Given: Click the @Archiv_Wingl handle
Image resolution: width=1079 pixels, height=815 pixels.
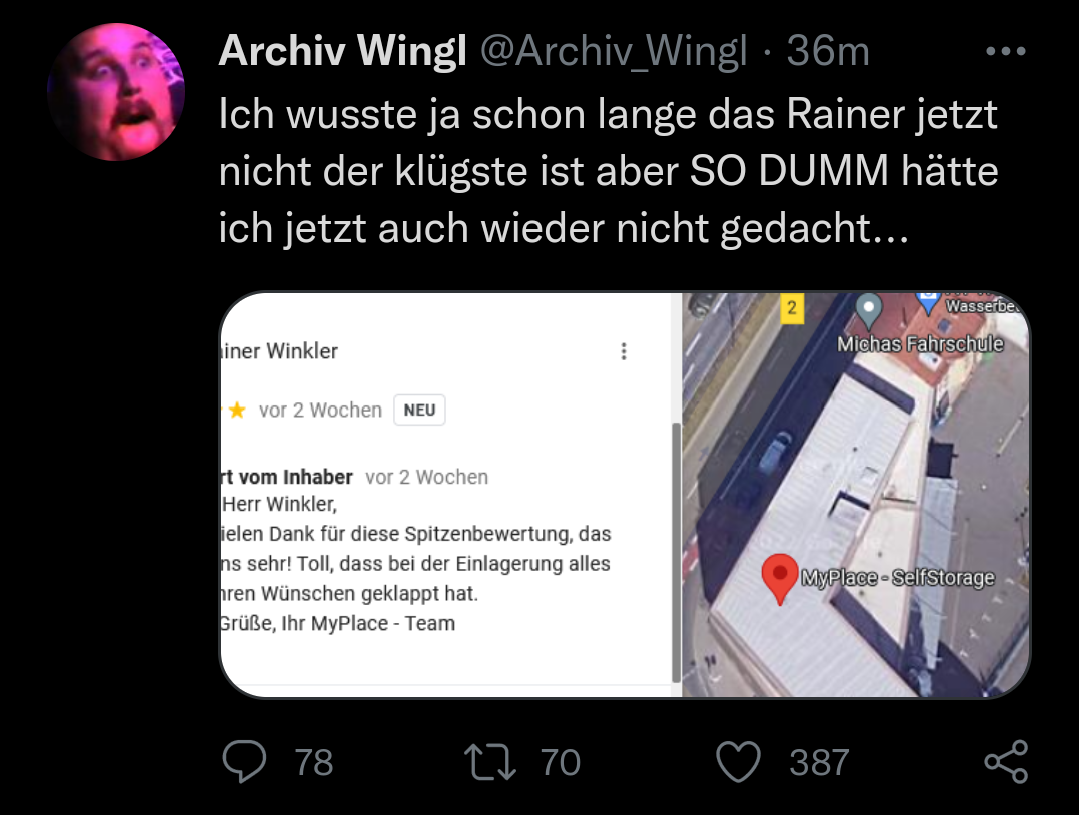Looking at the screenshot, I should [x=614, y=51].
